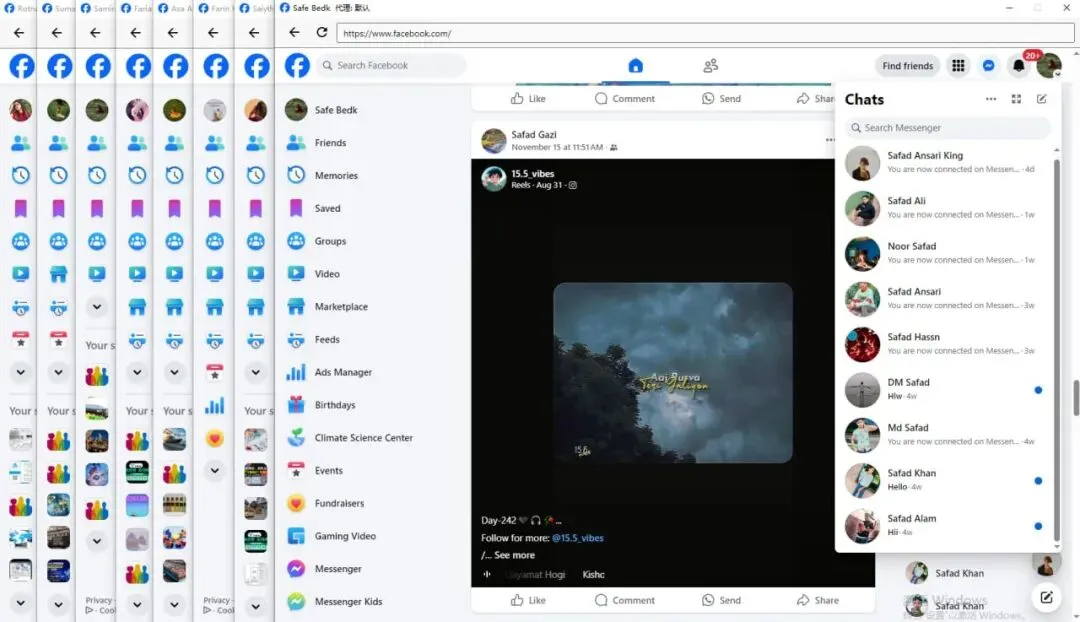This screenshot has width=1080, height=622.
Task: Compose a new message in the Chats panel
Action: (x=1042, y=99)
